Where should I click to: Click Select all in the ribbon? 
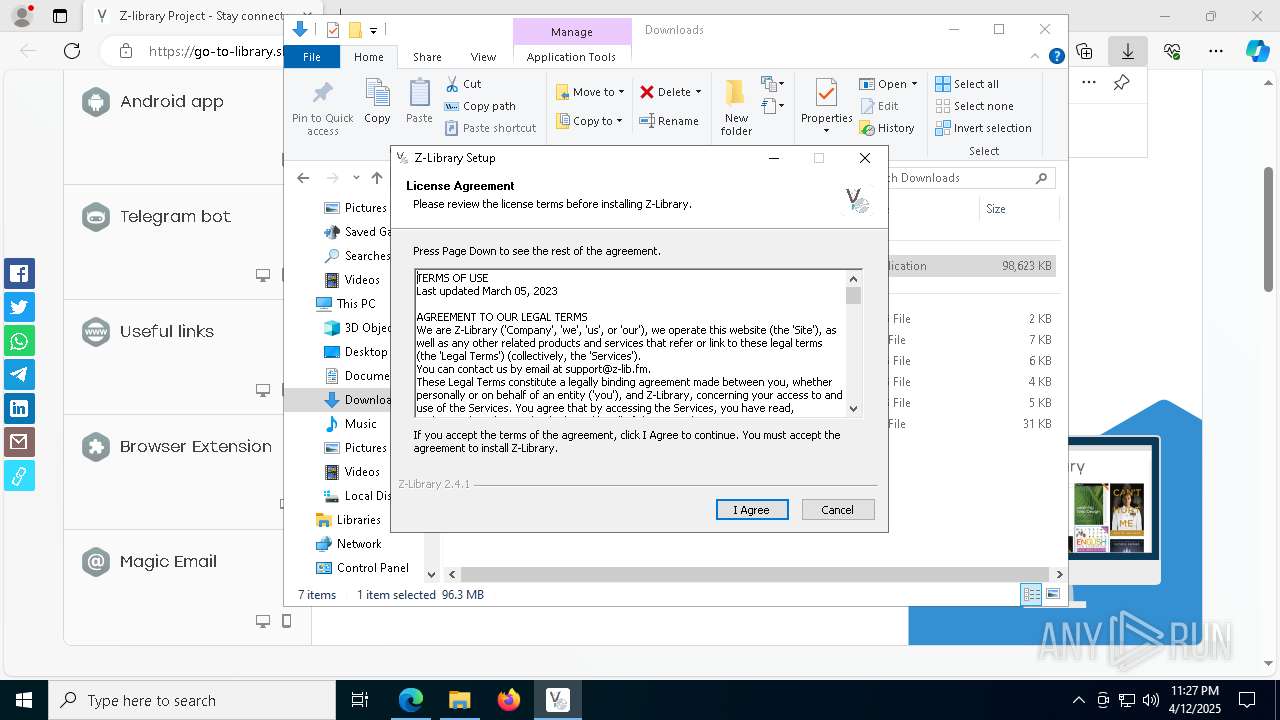[967, 84]
